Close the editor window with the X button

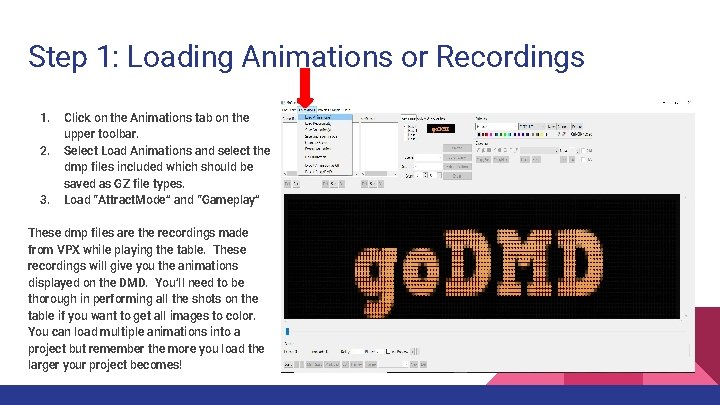[689, 102]
